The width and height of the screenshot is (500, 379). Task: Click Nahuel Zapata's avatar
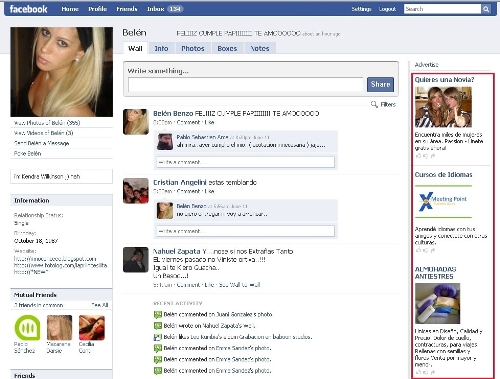click(x=136, y=260)
